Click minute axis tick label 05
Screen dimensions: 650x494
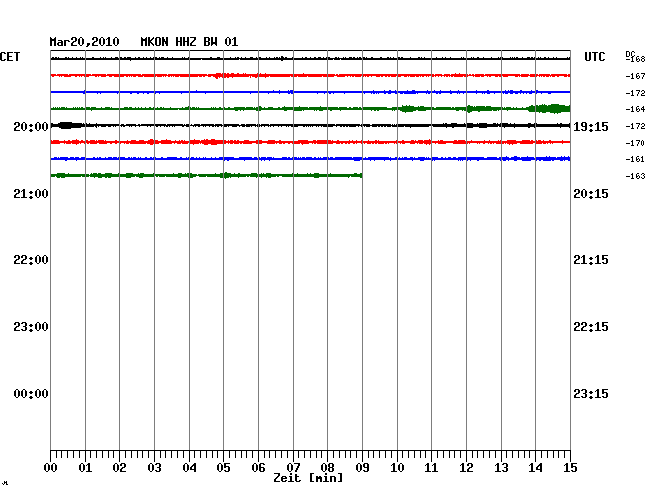[x=223, y=468]
